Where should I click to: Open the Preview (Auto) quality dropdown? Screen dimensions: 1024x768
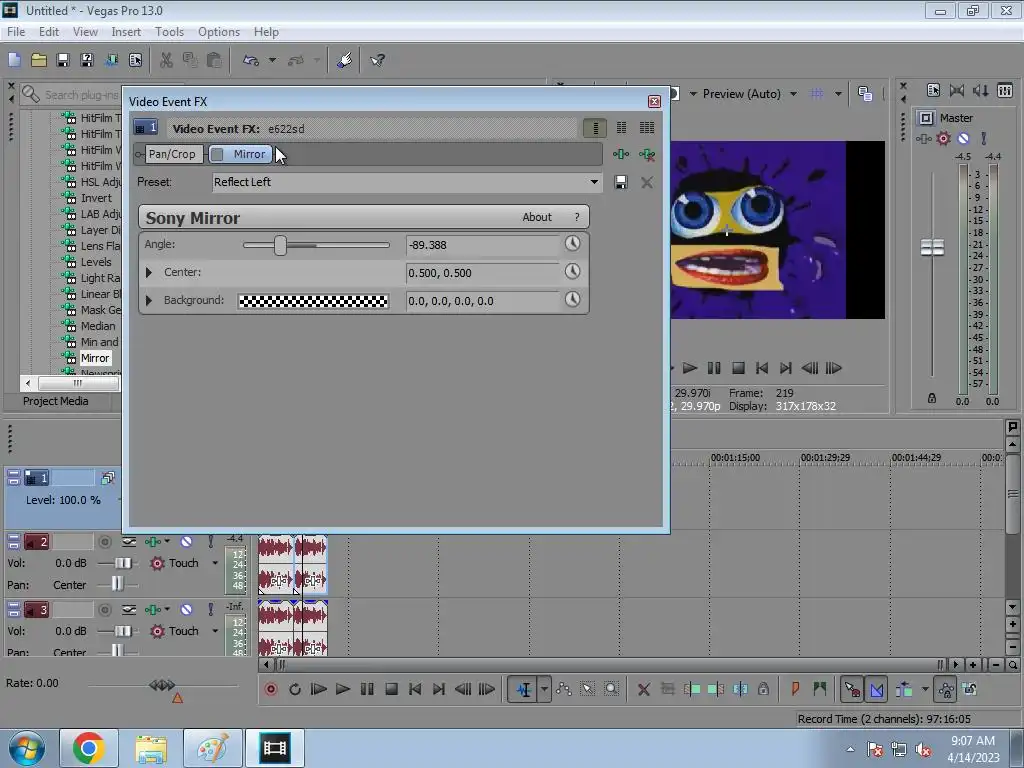(x=793, y=94)
